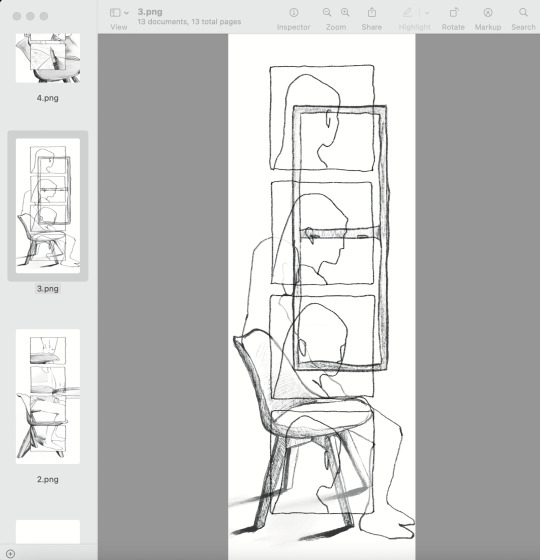Click the 3.png file name label
Screen dimensions: 540x560
click(x=48, y=289)
